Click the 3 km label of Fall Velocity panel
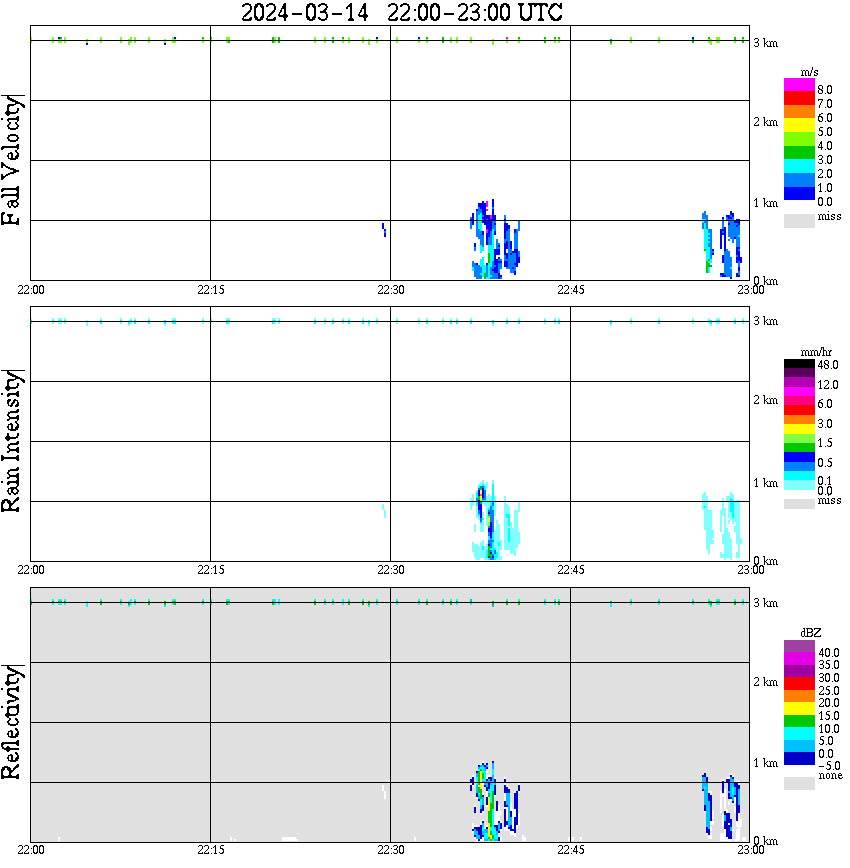 pos(765,43)
